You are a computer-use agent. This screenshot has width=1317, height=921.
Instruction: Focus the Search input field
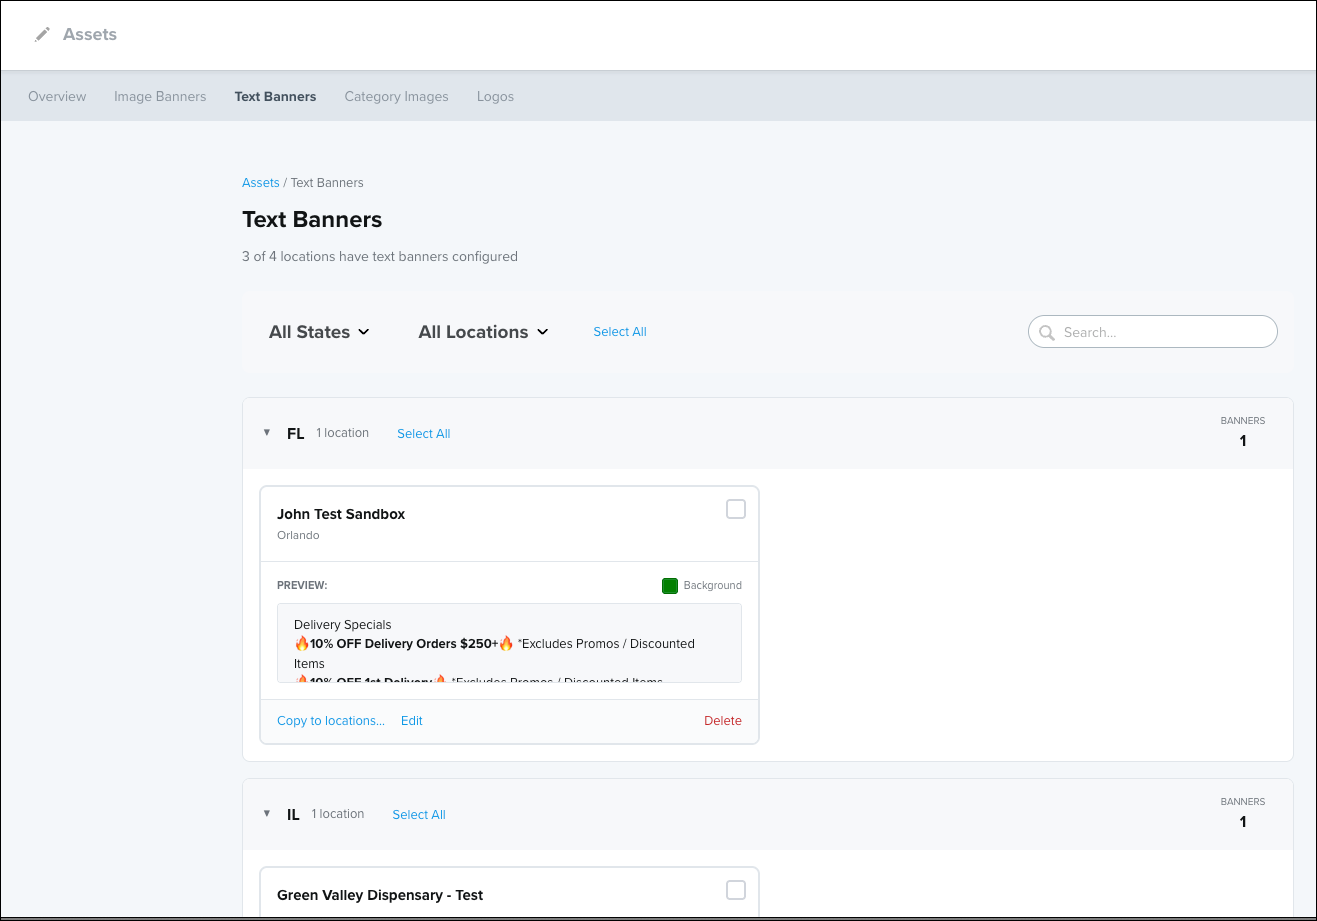click(1153, 332)
